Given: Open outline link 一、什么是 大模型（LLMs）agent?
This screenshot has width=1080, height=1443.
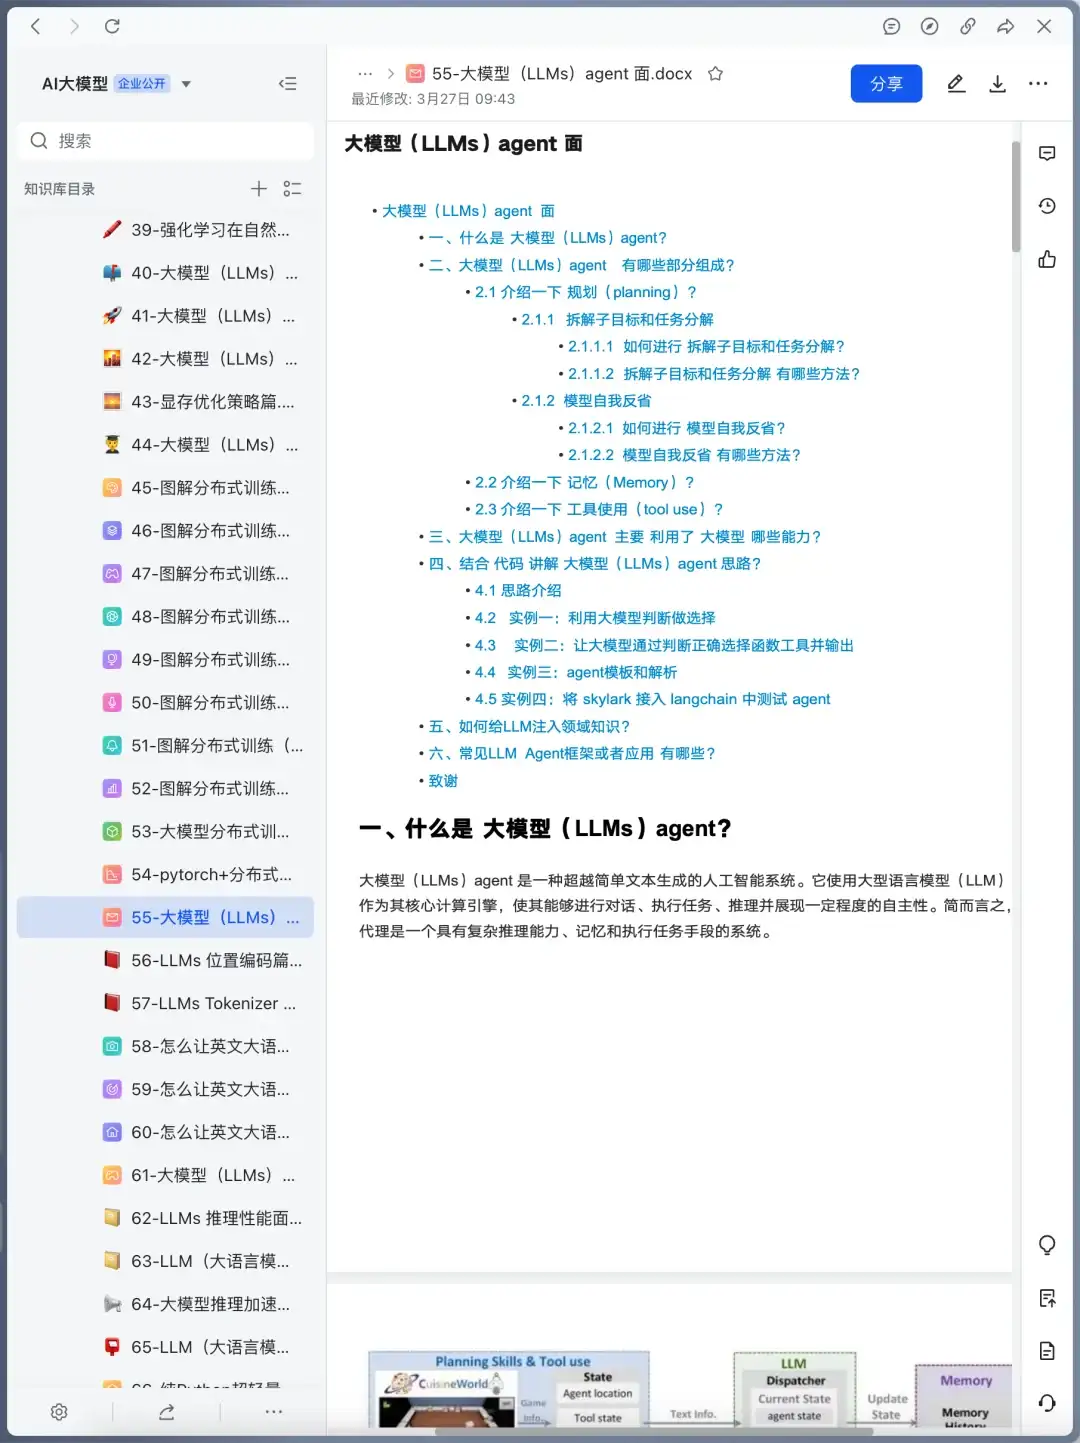Looking at the screenshot, I should 547,237.
